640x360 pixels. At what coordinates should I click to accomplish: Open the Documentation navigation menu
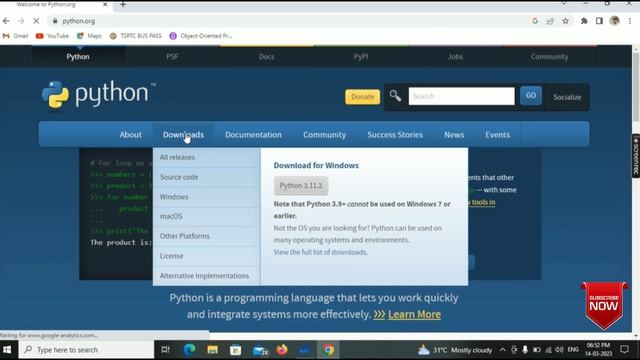pyautogui.click(x=253, y=135)
